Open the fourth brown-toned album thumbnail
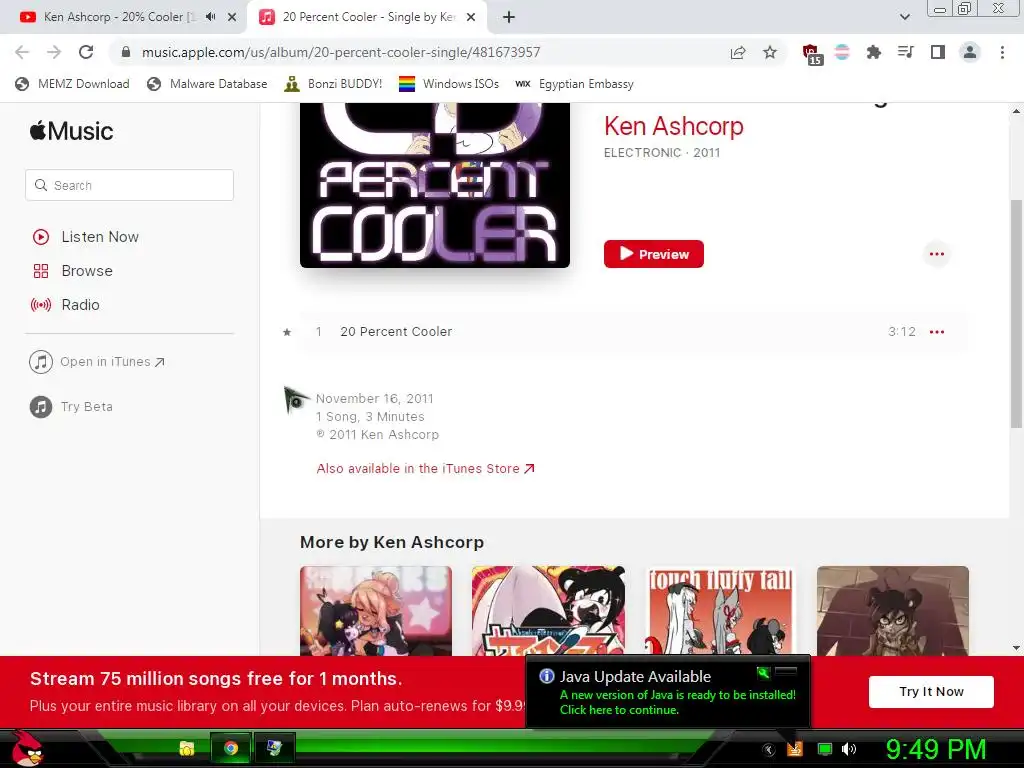The image size is (1024, 768). click(x=893, y=611)
